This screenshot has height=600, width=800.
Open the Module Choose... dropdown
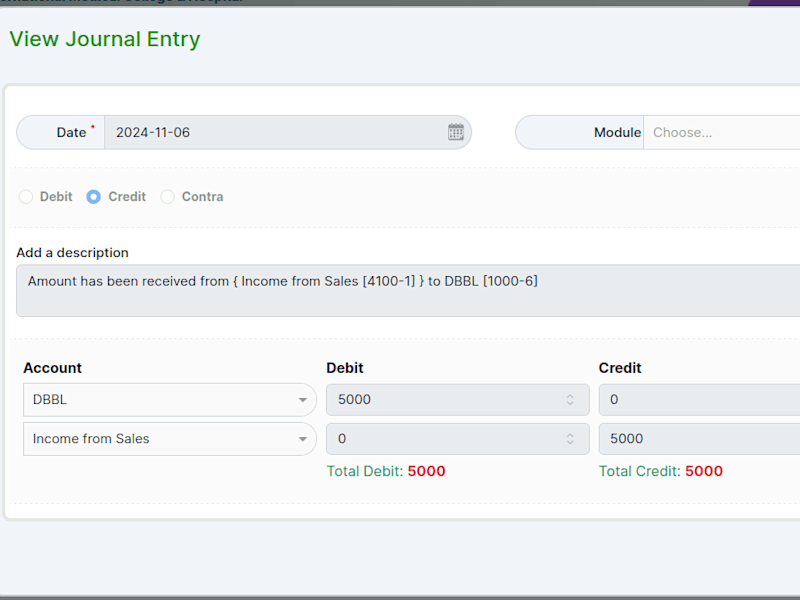click(722, 133)
